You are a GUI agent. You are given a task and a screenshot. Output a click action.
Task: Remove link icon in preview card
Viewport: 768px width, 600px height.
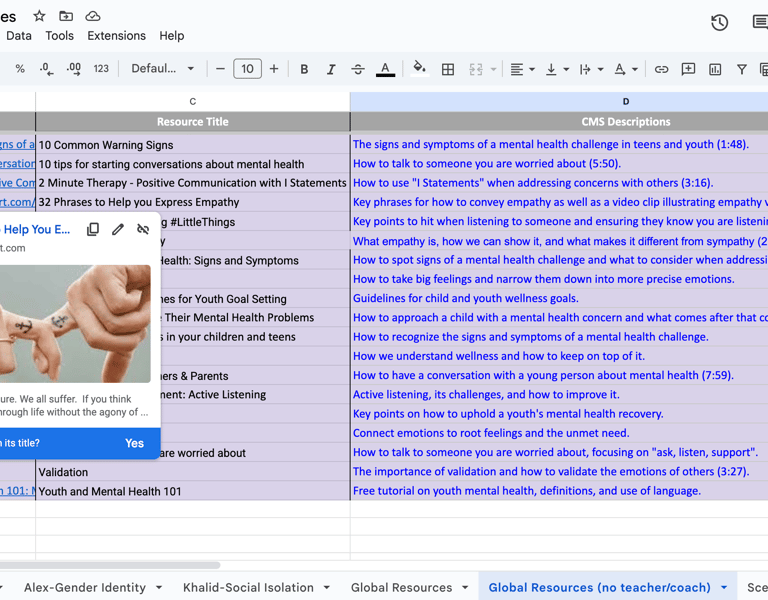click(x=143, y=229)
